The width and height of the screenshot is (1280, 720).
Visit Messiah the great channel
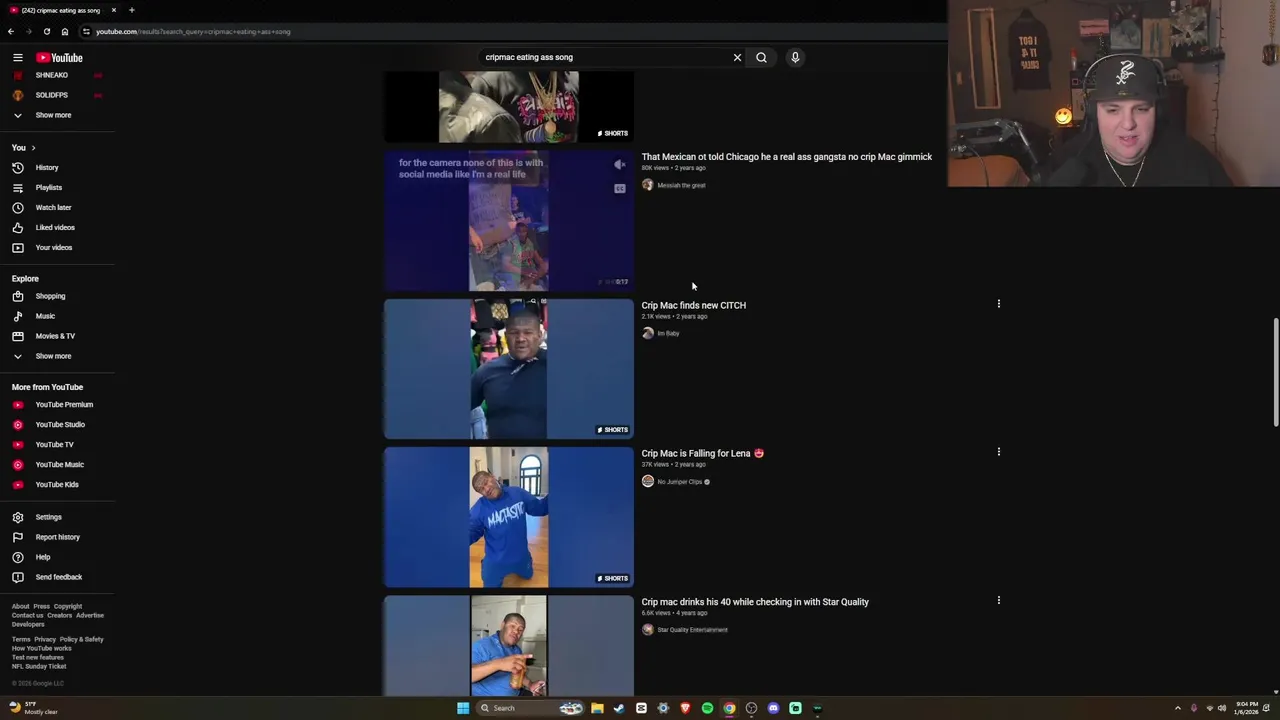tap(681, 185)
